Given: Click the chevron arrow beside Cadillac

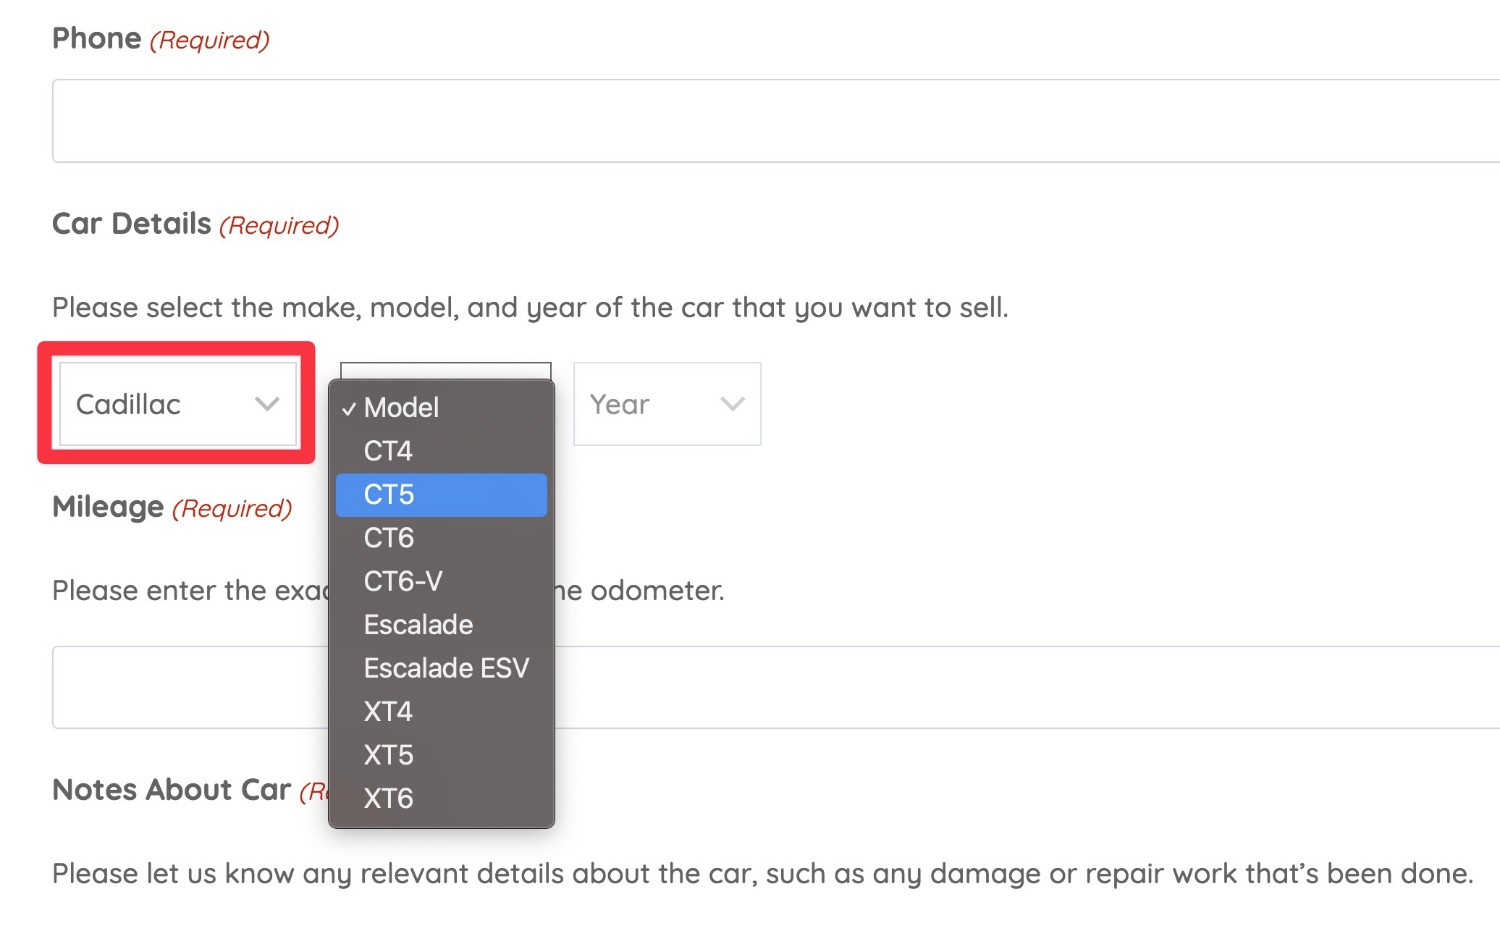Looking at the screenshot, I should (267, 404).
